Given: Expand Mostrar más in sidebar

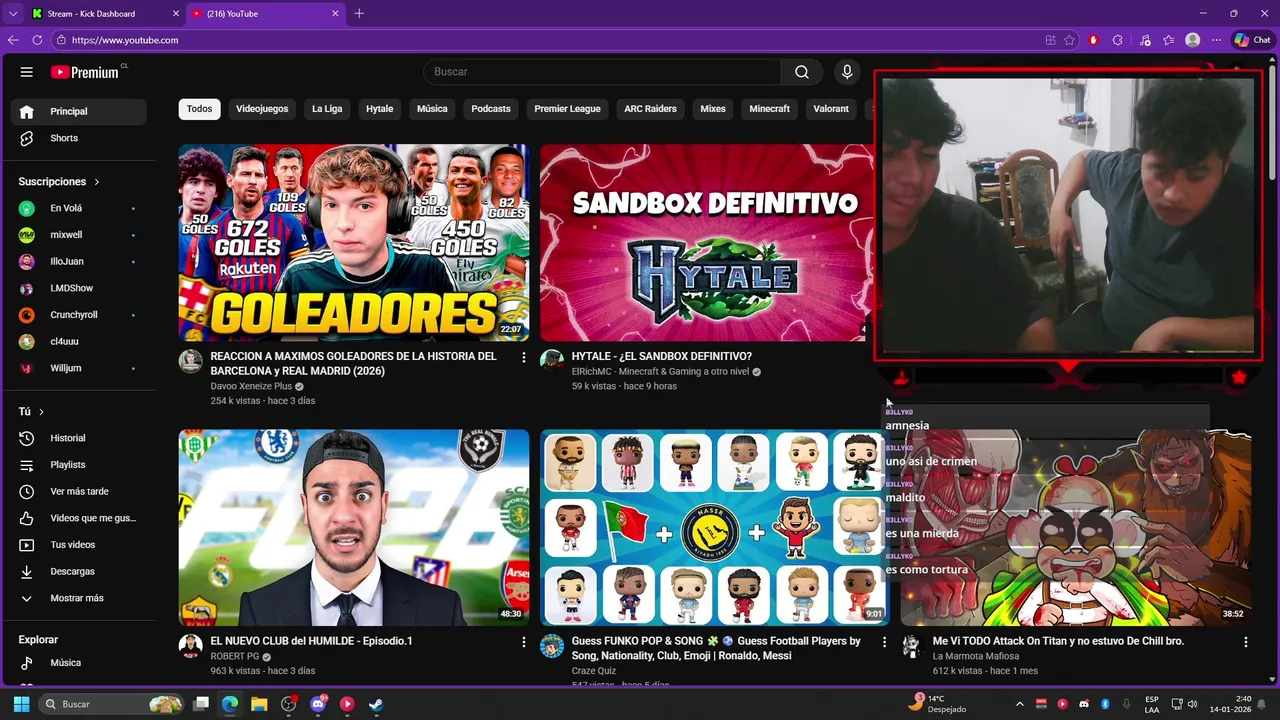Looking at the screenshot, I should (x=78, y=598).
